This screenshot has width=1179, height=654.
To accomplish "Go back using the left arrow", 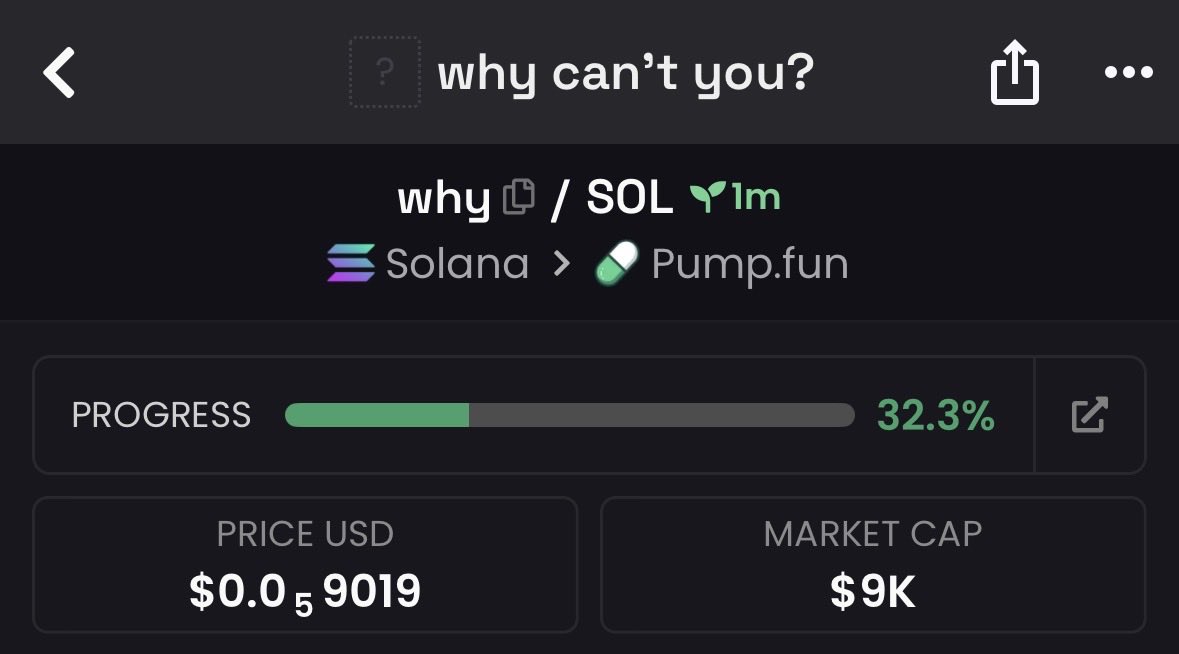I will point(60,73).
